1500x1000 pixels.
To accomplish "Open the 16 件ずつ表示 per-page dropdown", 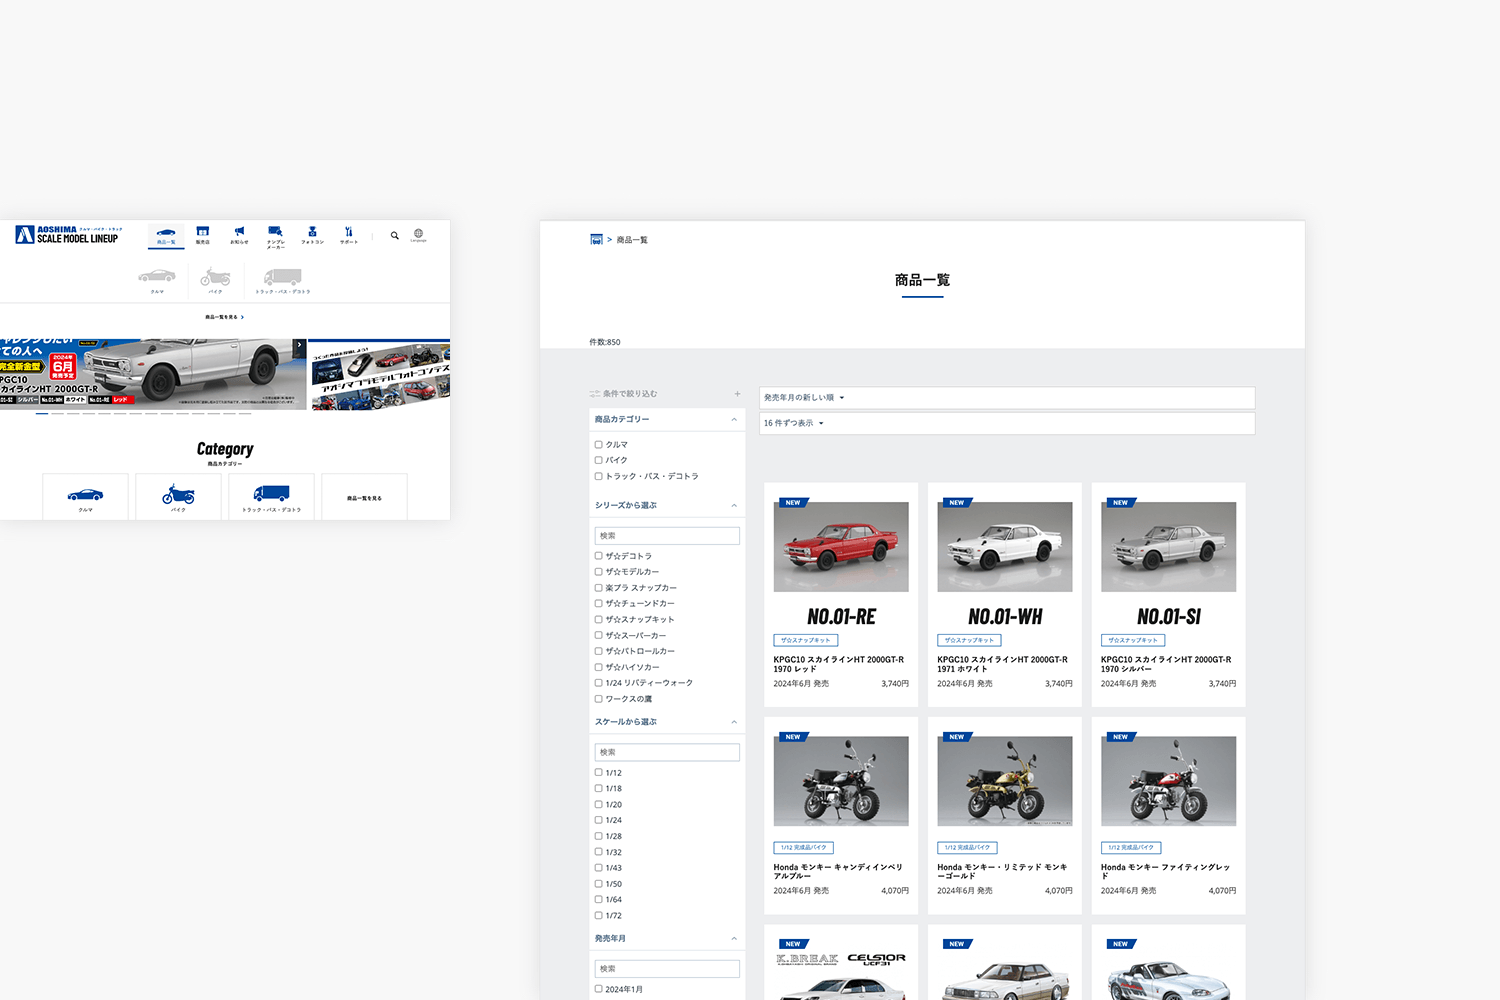I will 1007,424.
